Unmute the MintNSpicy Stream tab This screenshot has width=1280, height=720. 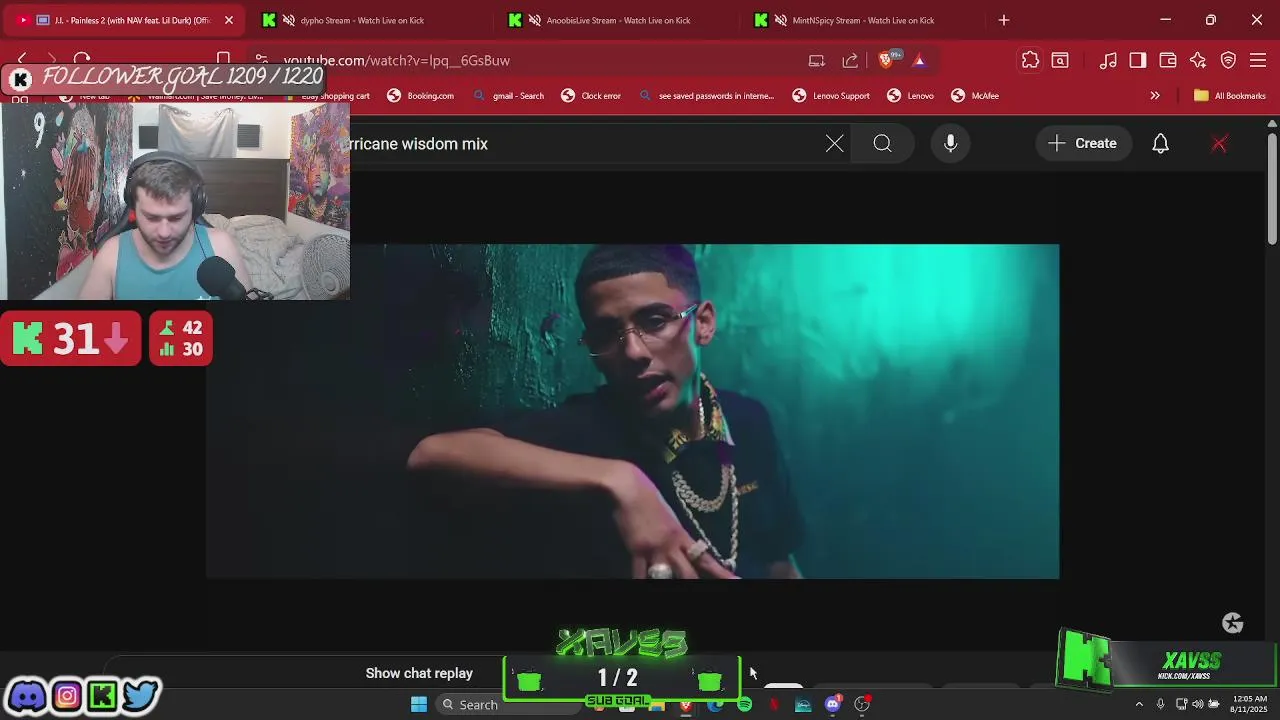pyautogui.click(x=781, y=20)
